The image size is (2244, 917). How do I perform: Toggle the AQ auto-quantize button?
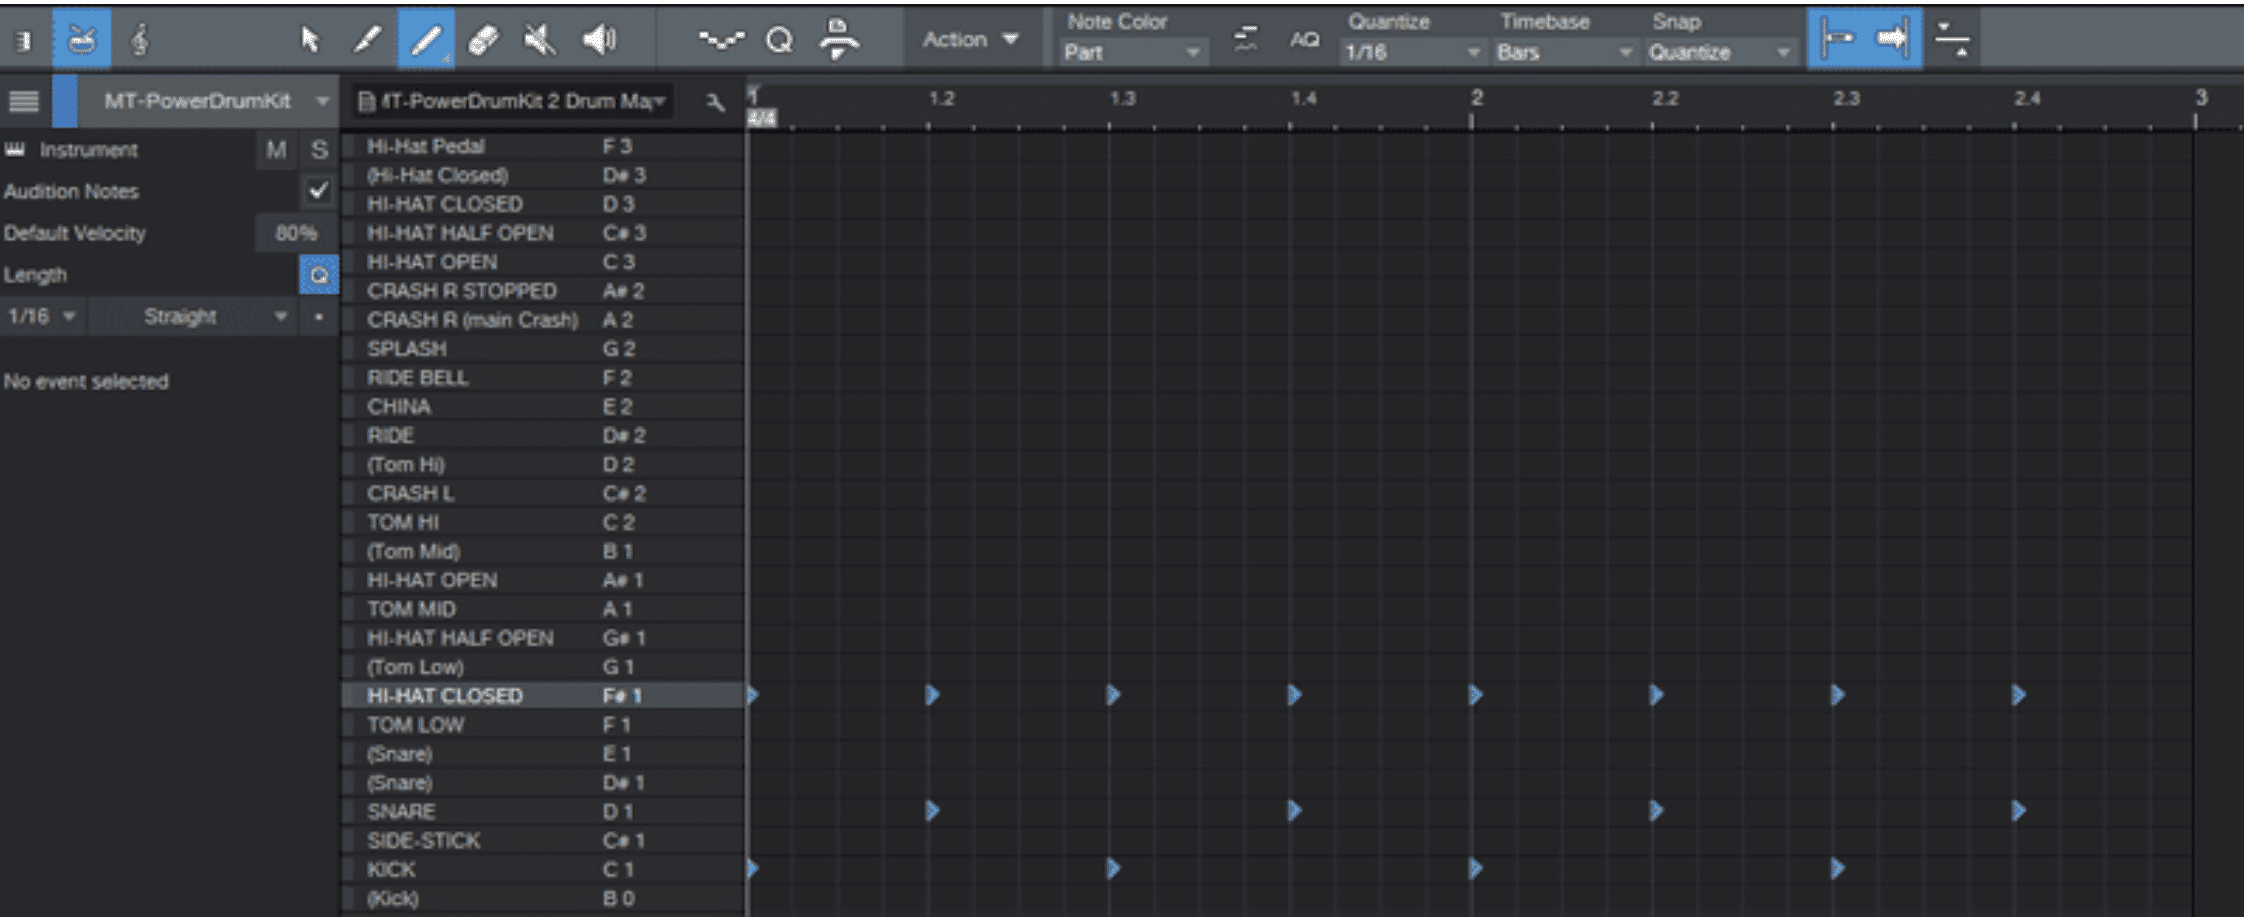(1304, 39)
